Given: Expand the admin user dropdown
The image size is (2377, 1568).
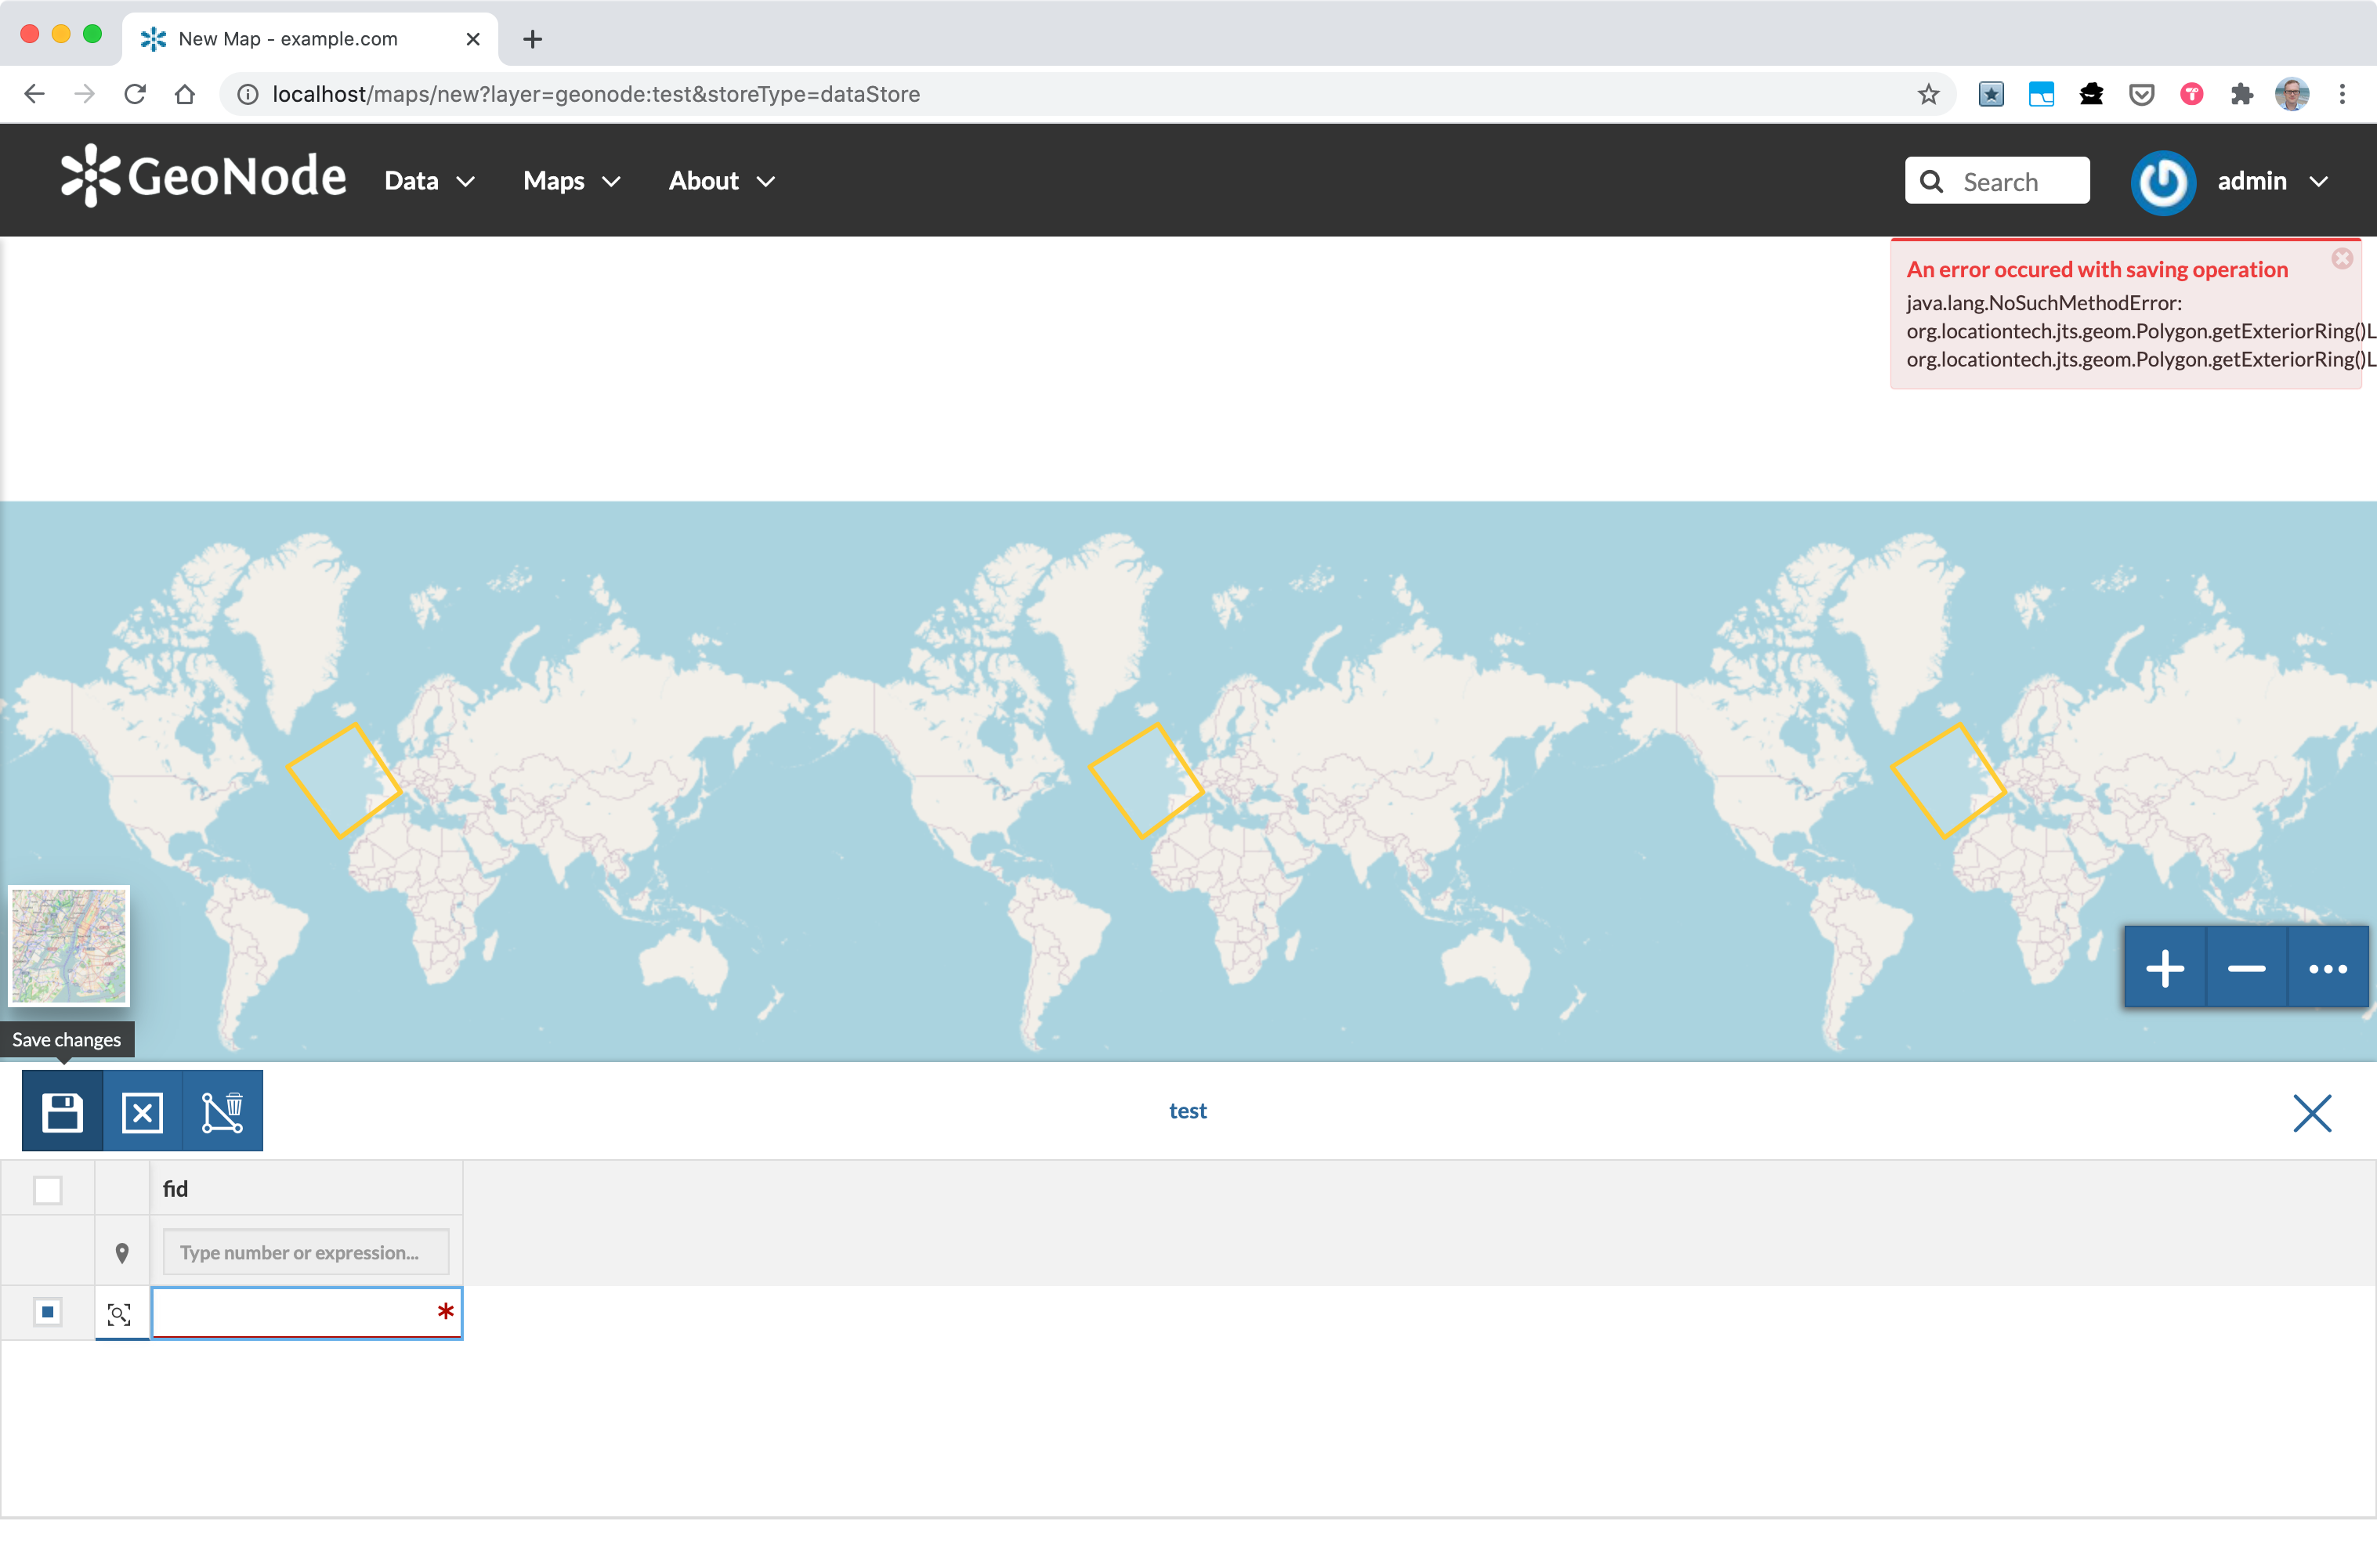Looking at the screenshot, I should tap(2272, 181).
